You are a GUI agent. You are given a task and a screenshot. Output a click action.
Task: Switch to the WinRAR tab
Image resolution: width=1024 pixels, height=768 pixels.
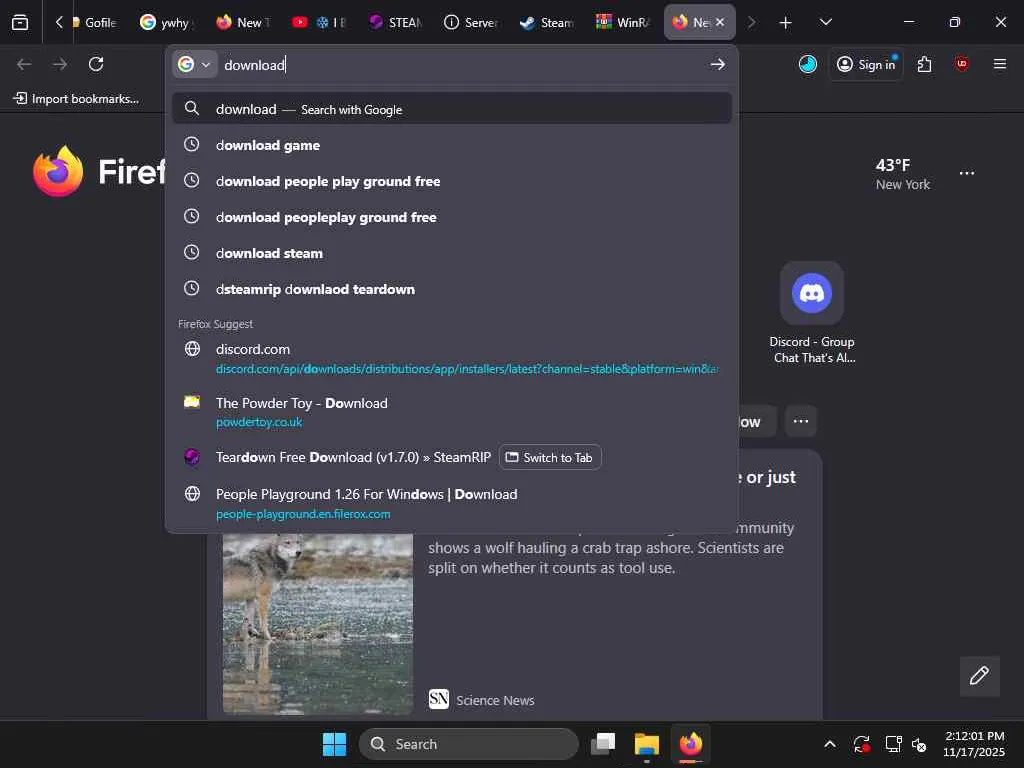[x=623, y=22]
